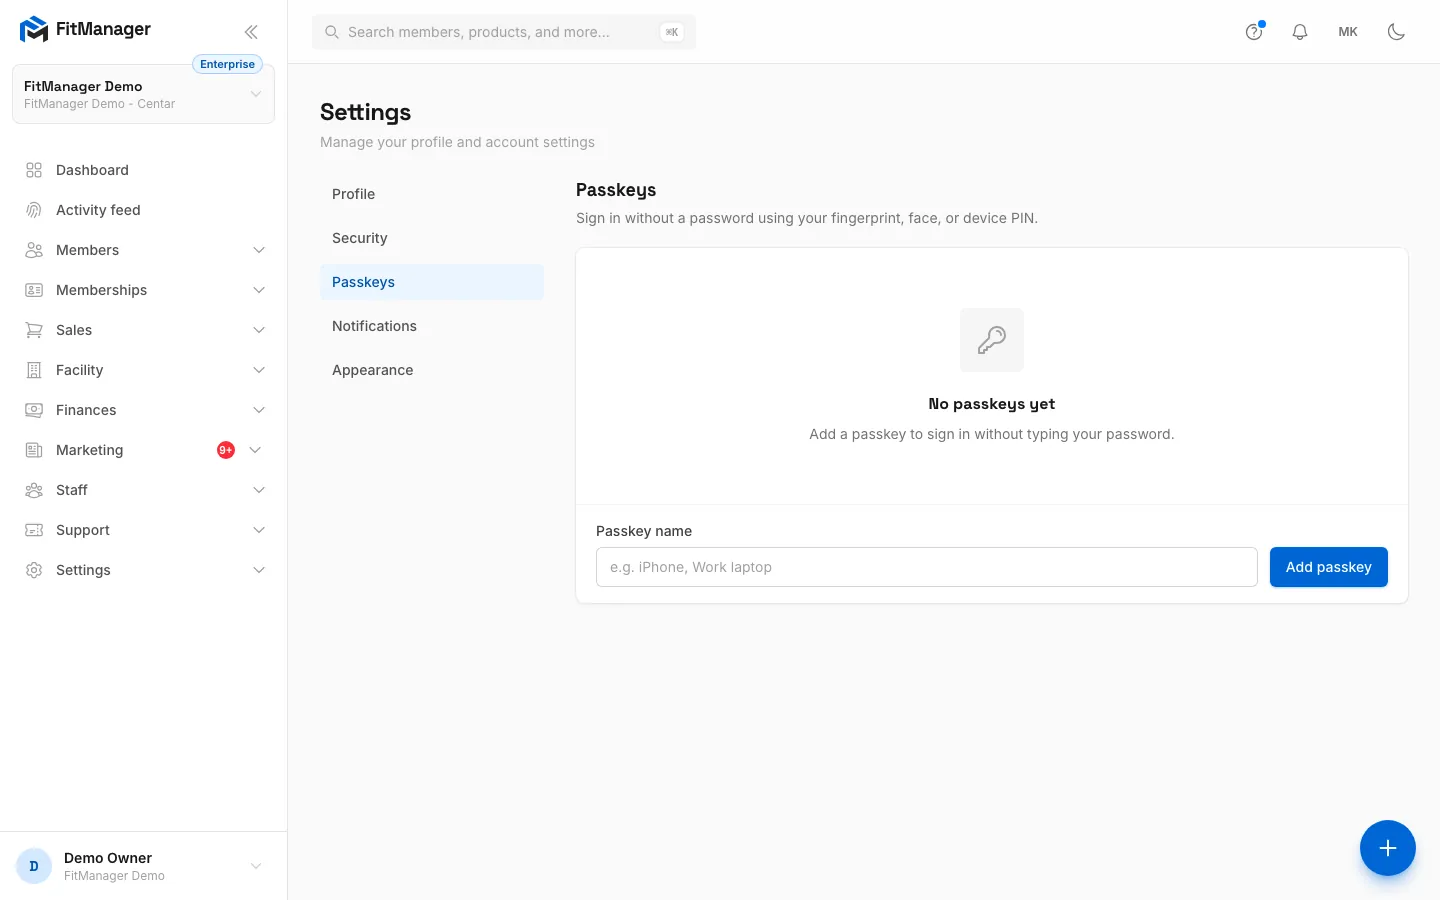Screen dimensions: 1440x900
Task: Open the Notifications settings tab
Action: point(432,326)
